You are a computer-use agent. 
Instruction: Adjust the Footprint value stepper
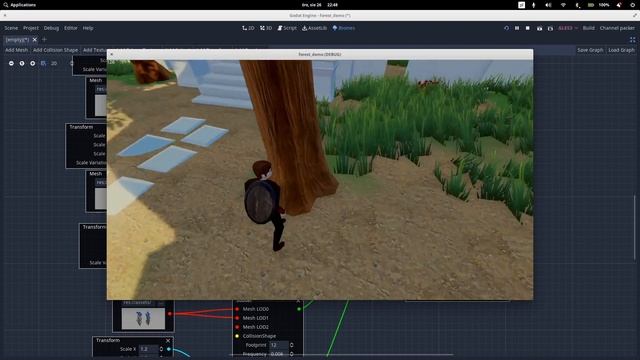pos(291,345)
